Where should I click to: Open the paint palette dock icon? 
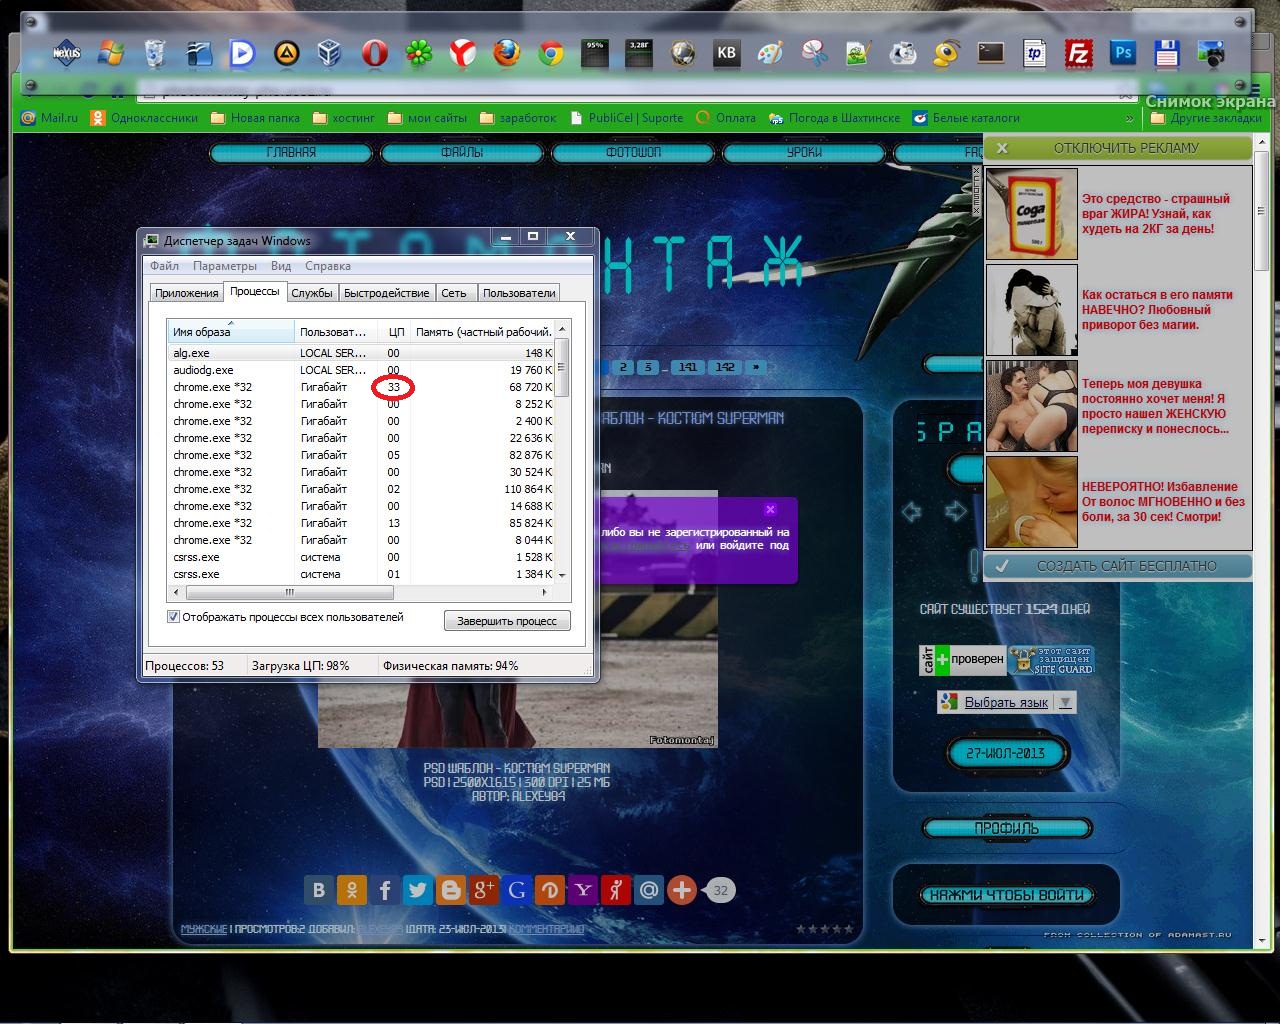pos(770,53)
